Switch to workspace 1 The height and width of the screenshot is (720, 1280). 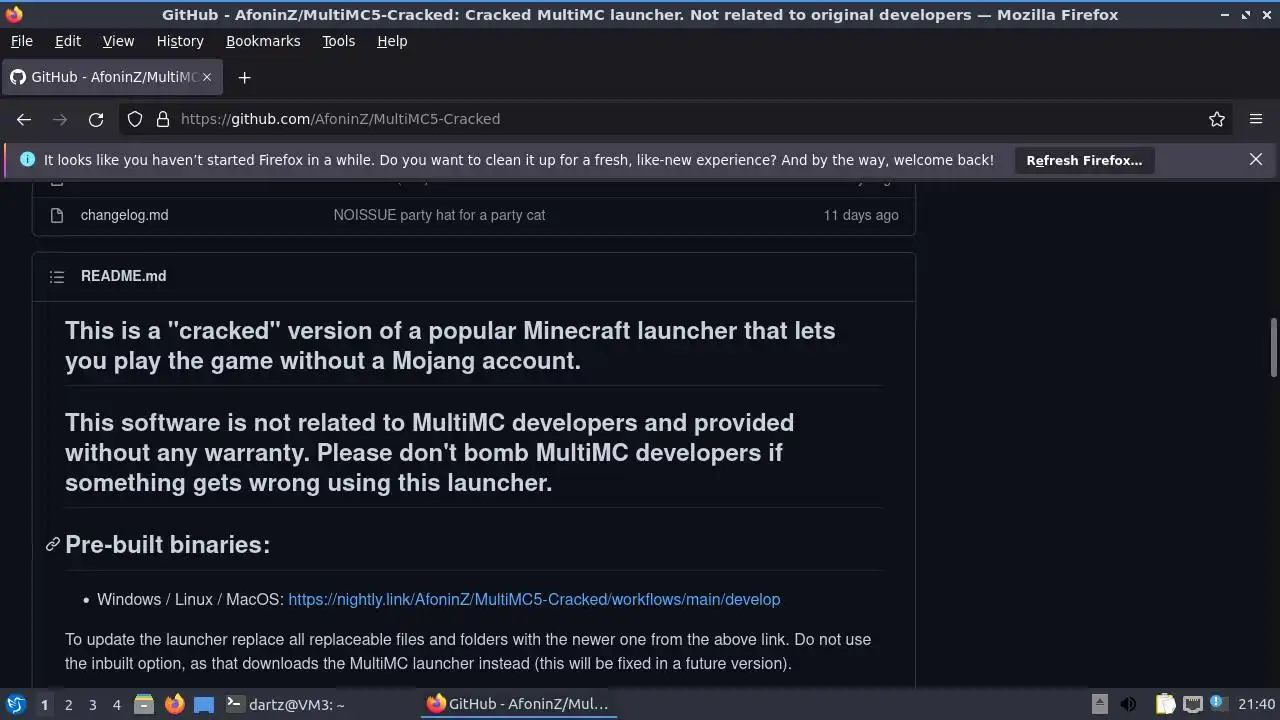(44, 705)
